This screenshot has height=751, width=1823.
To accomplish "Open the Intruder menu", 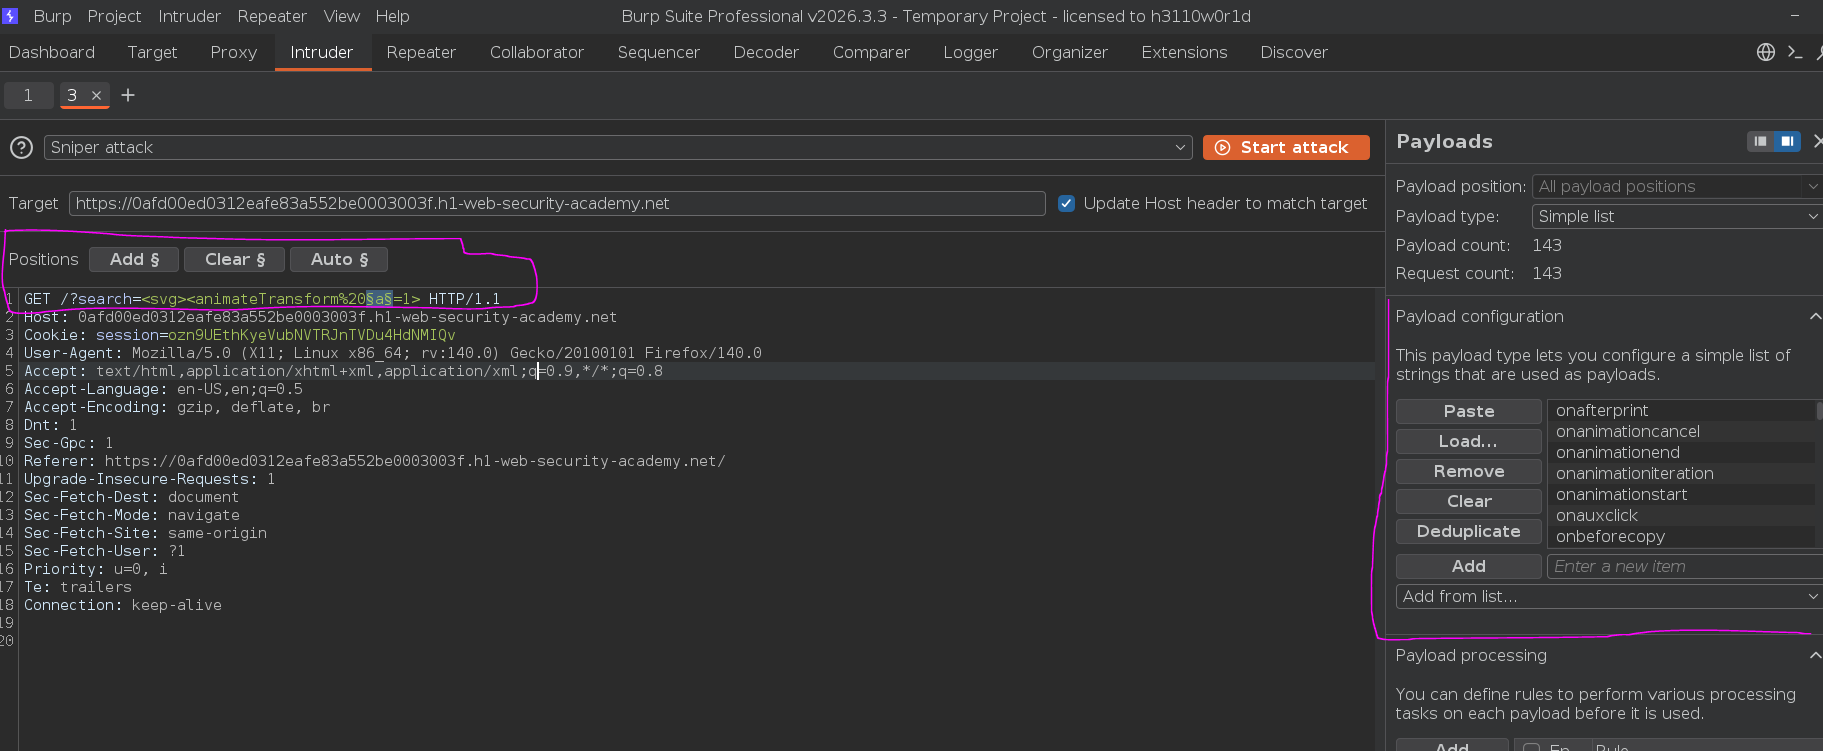I will tap(189, 16).
